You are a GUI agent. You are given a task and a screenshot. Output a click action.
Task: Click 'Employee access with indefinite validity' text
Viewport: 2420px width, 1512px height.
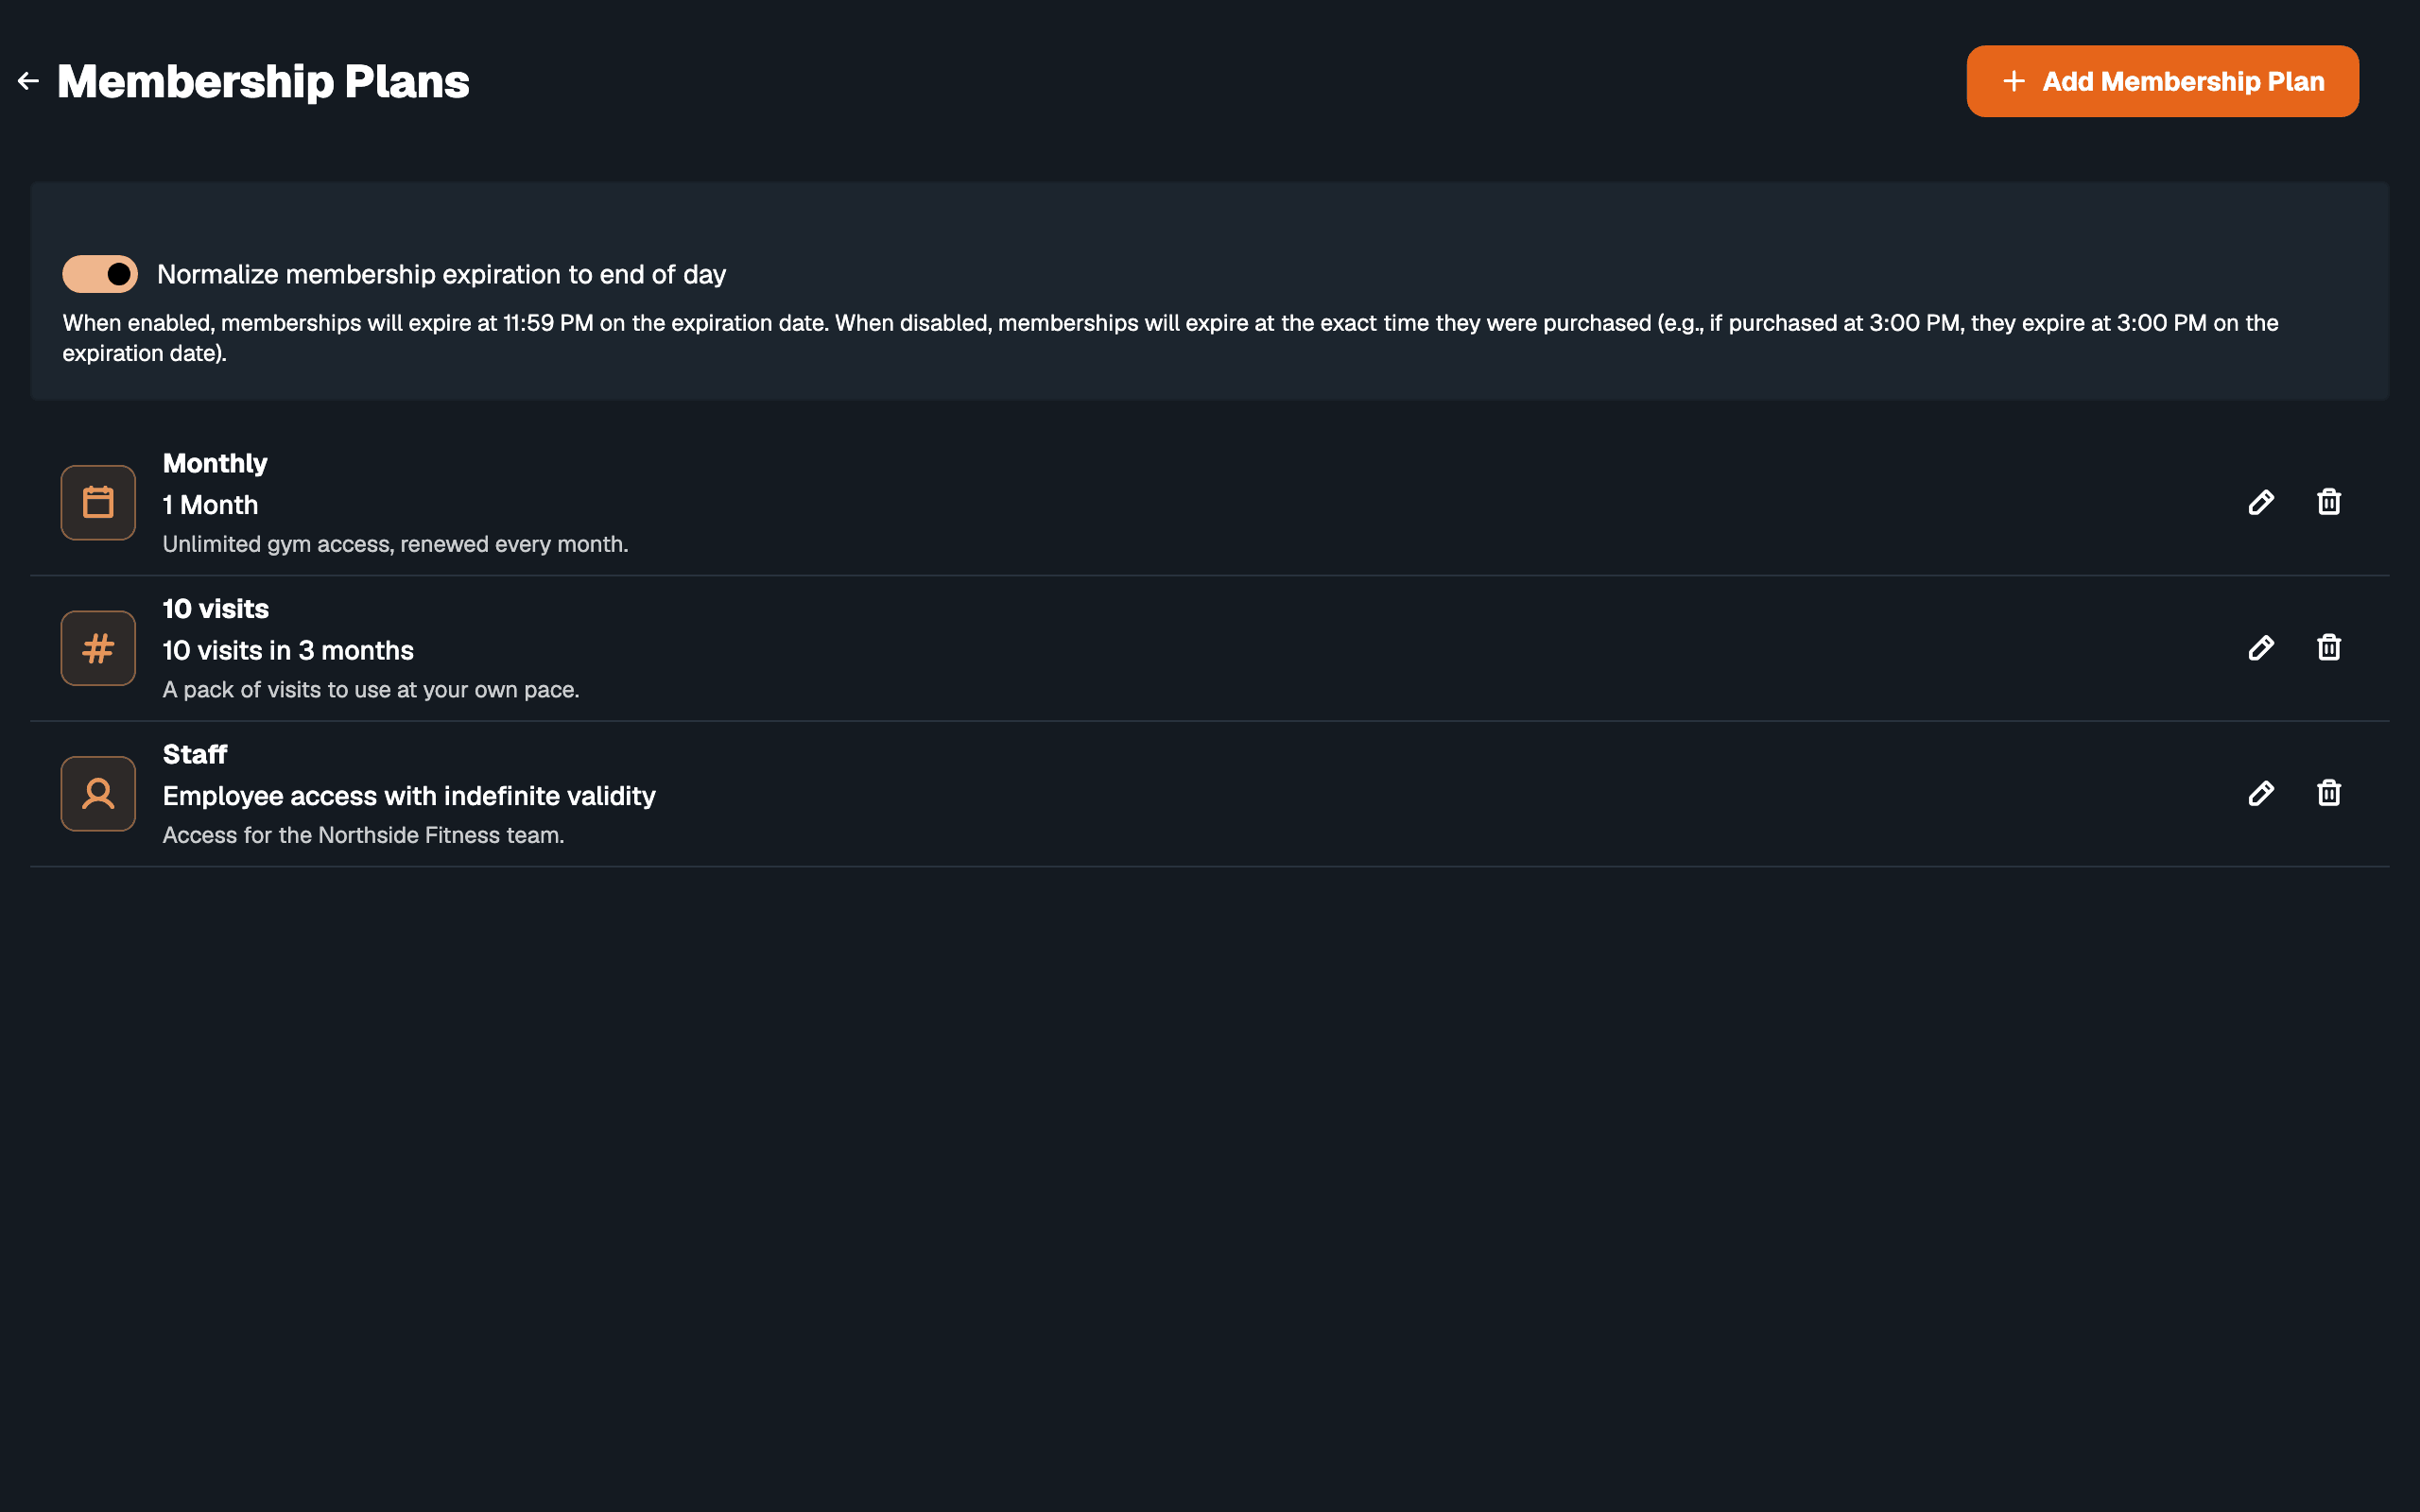(x=409, y=796)
